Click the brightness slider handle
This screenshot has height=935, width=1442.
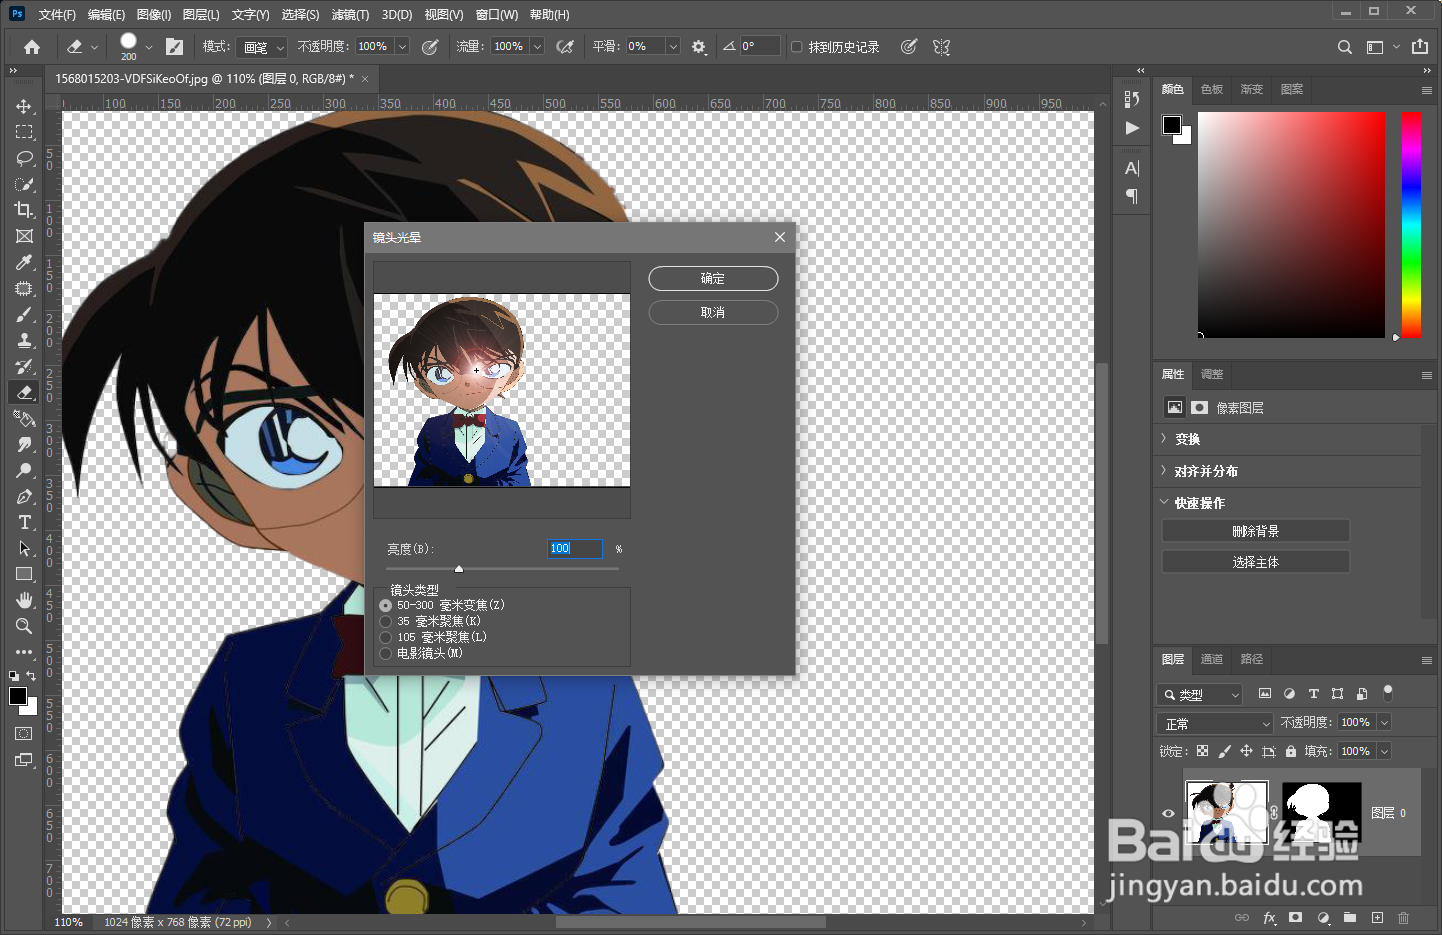pos(459,569)
